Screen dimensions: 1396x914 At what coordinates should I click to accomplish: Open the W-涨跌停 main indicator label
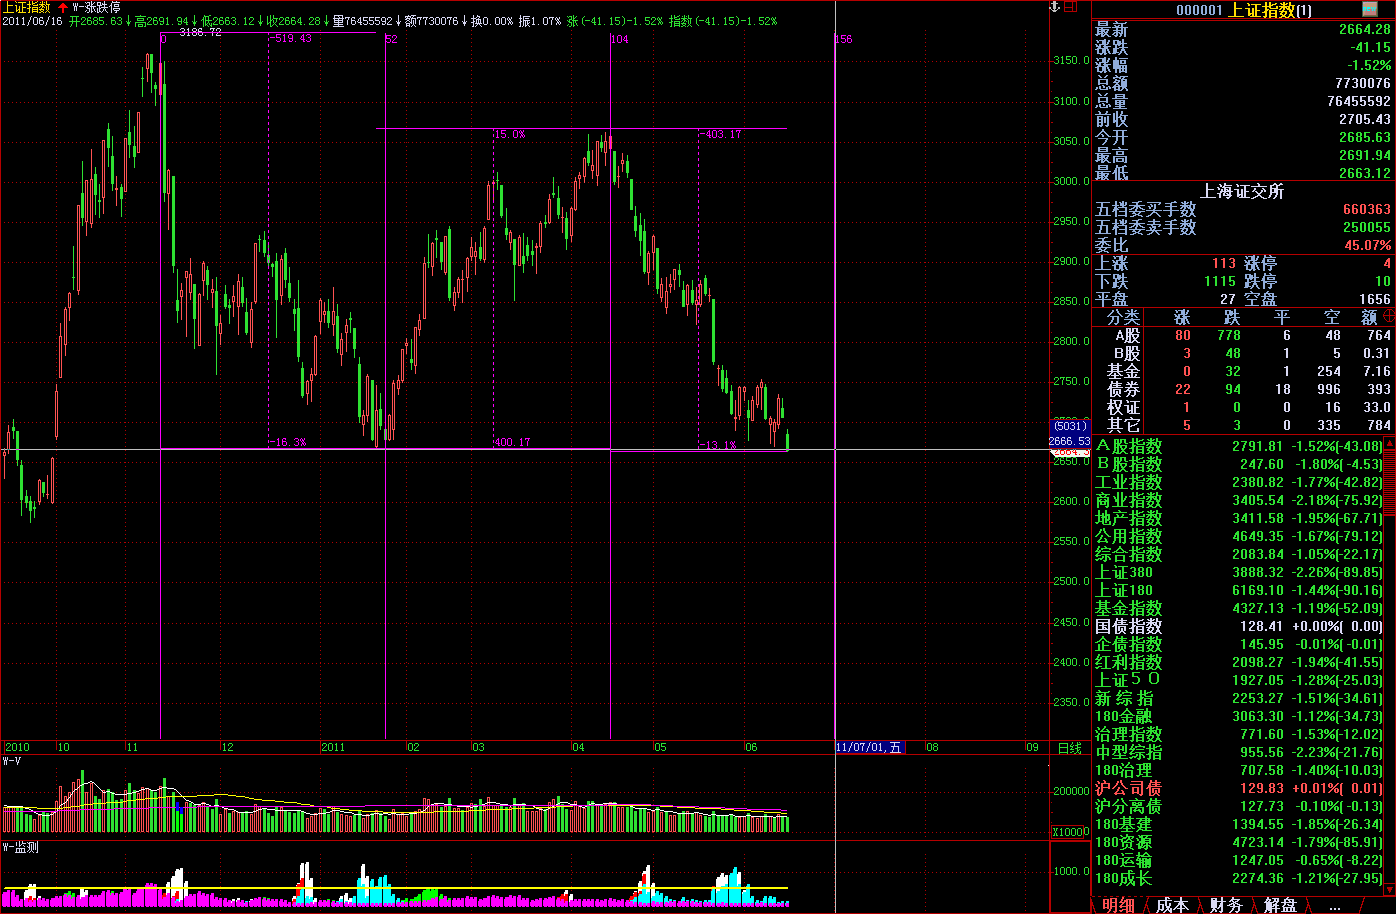[97, 7]
